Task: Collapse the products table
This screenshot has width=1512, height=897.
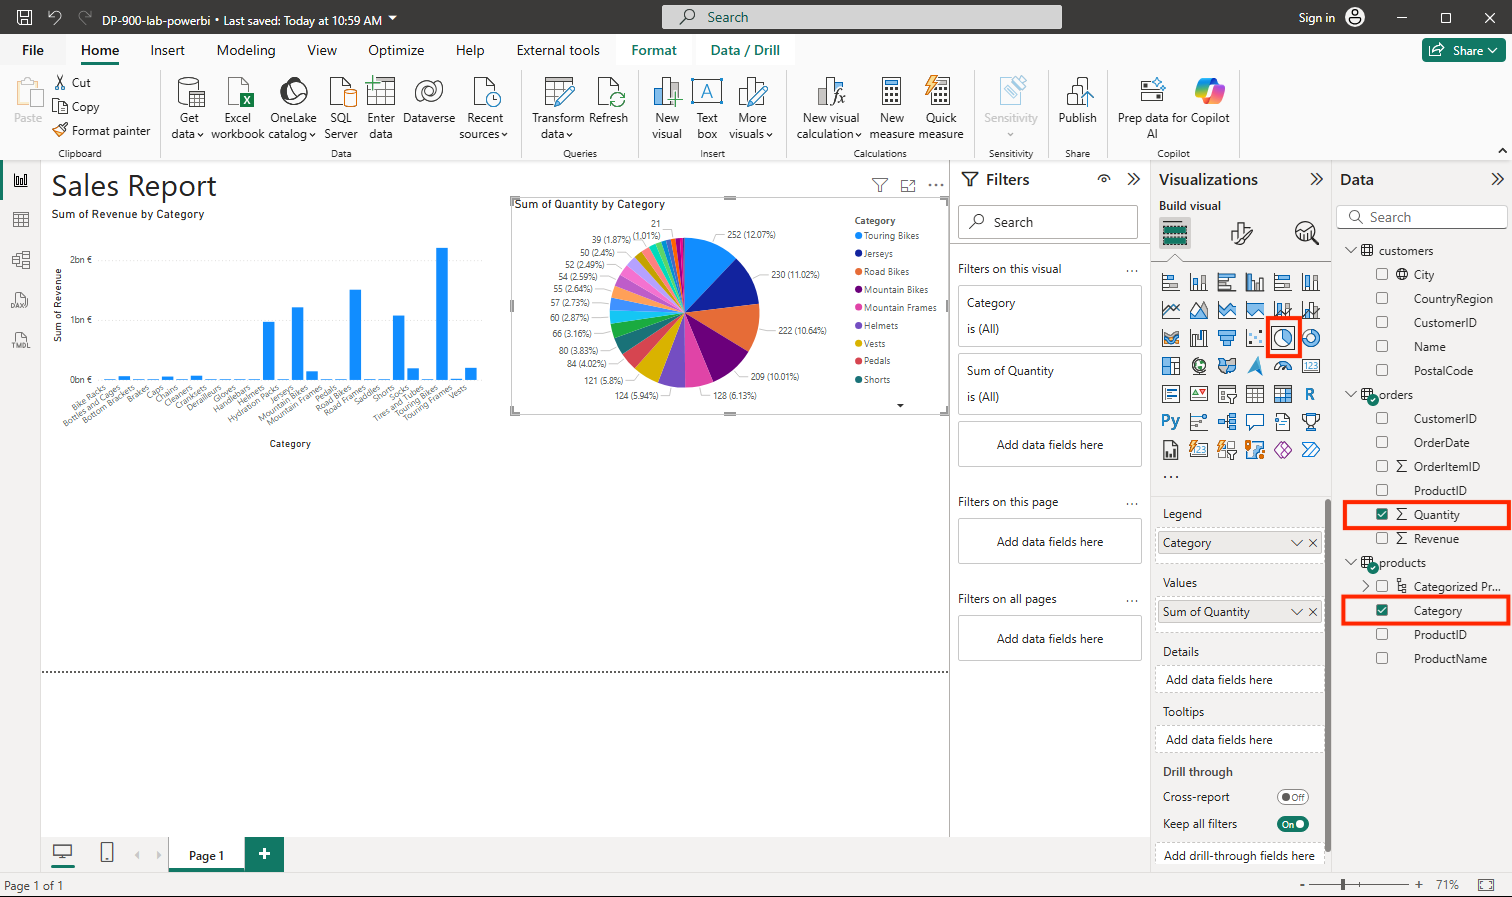Action: [1350, 562]
